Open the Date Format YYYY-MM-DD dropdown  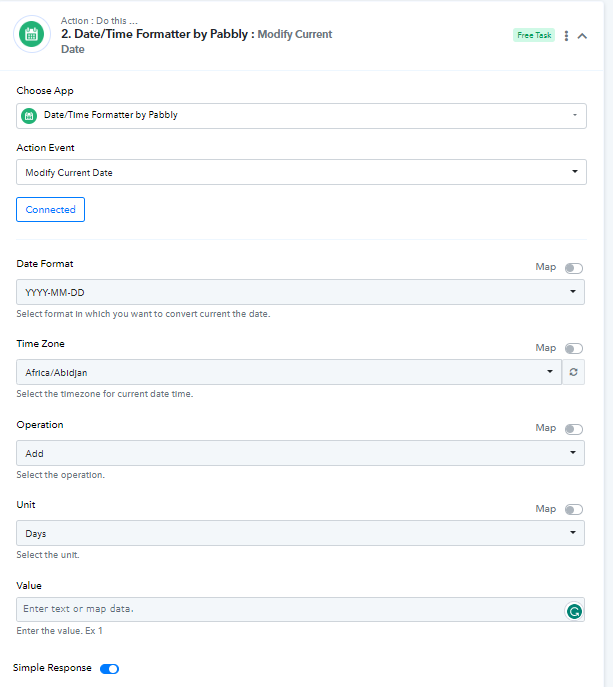[x=300, y=292]
